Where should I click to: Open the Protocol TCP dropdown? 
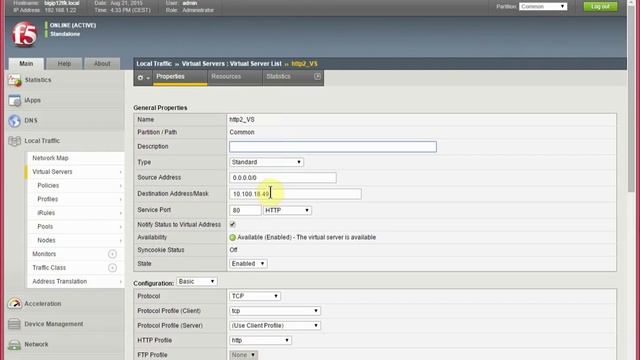click(x=255, y=296)
